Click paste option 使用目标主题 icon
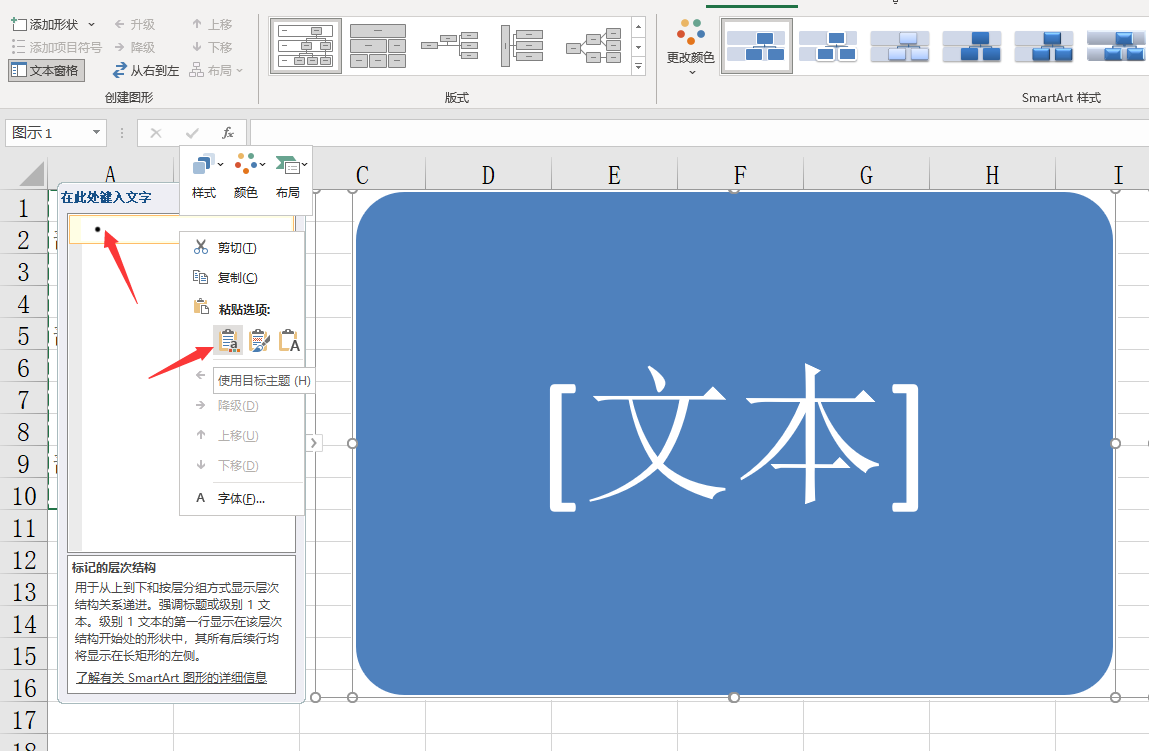 [x=228, y=341]
